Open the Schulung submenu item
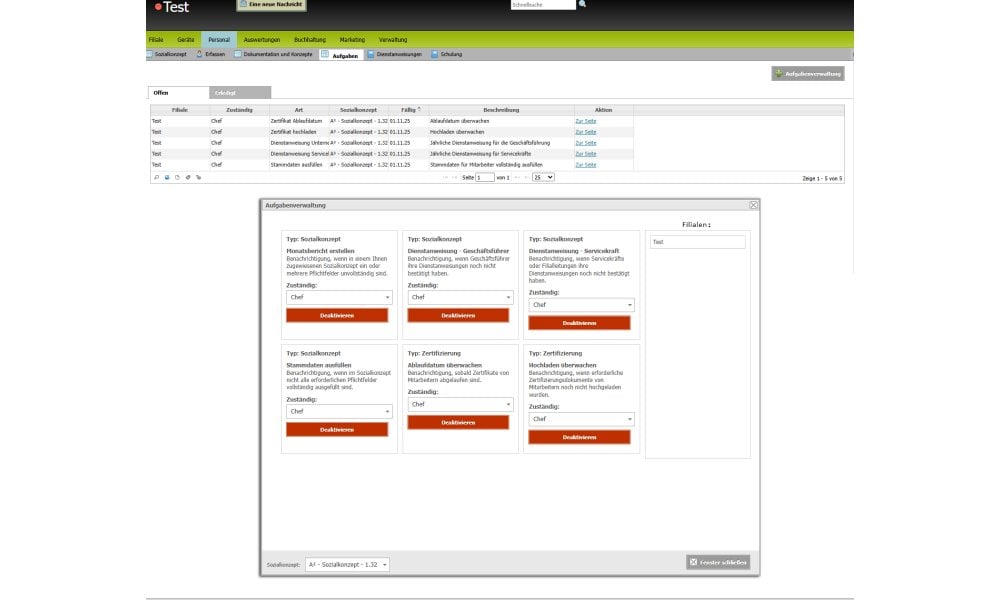The image size is (1000, 600). [x=446, y=54]
